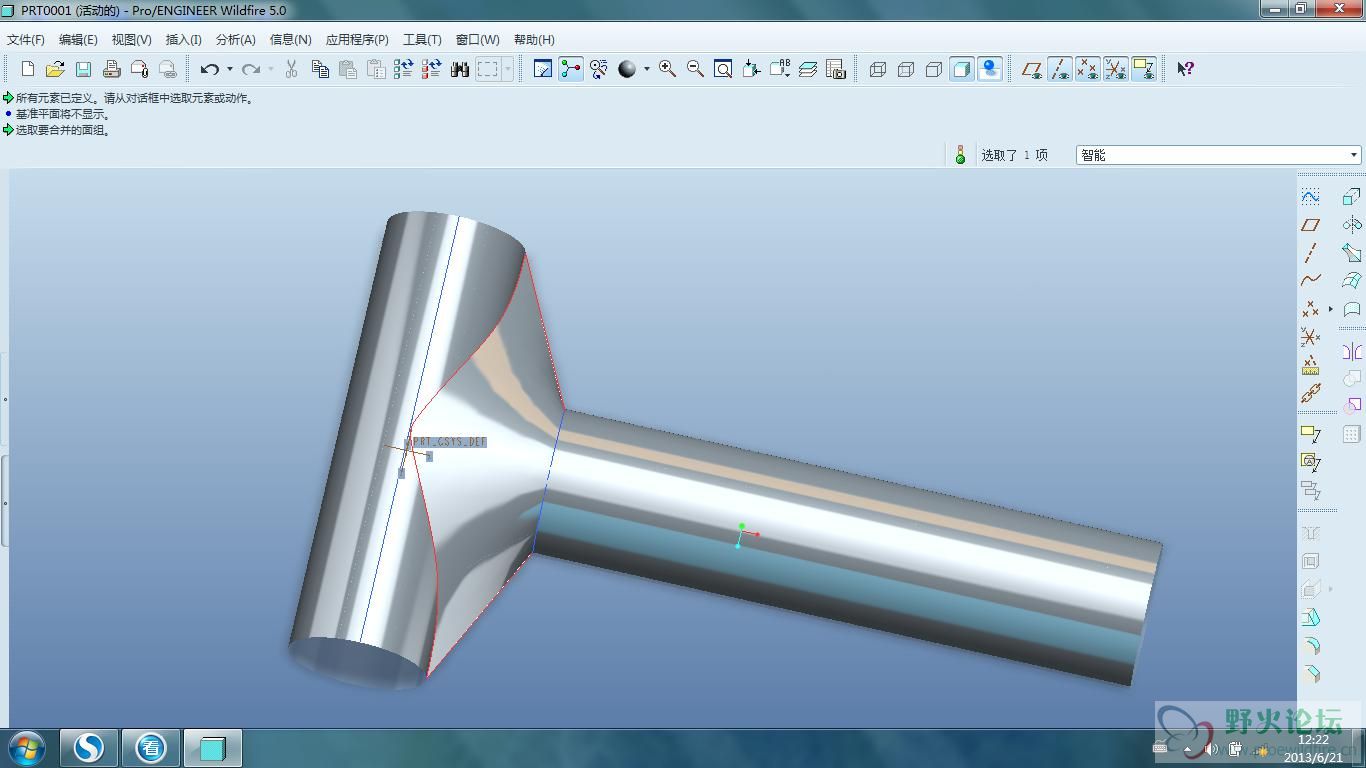Open the 文件(F) menu
Image resolution: width=1366 pixels, height=768 pixels.
pos(26,40)
